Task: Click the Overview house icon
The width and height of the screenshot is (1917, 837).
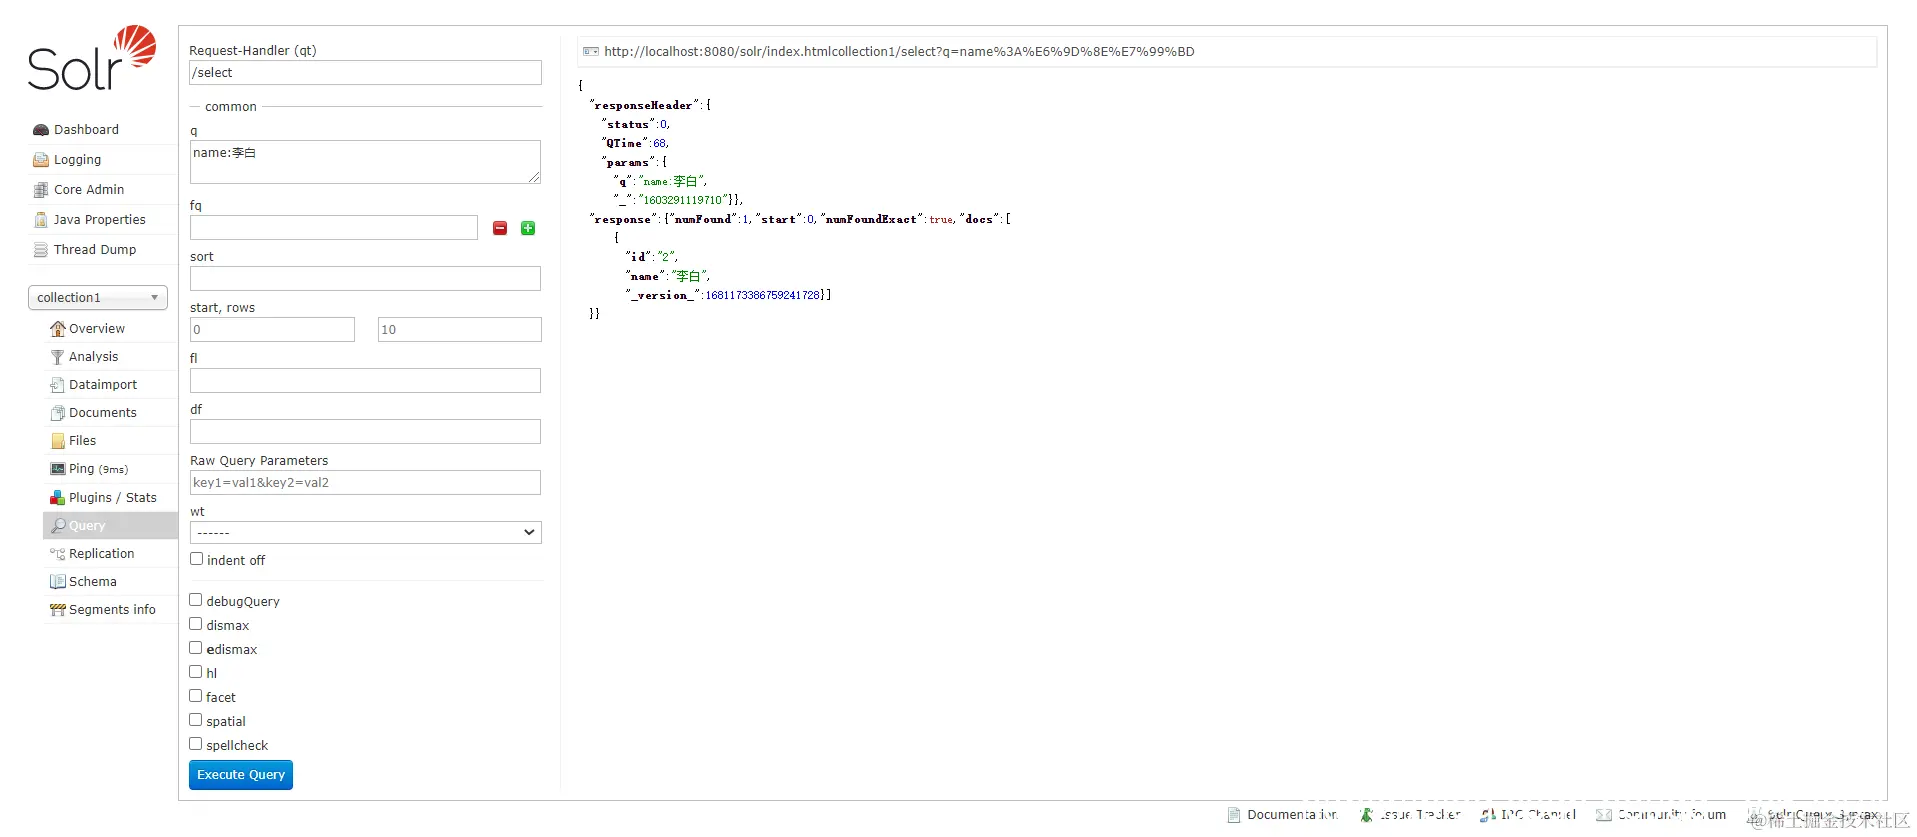Action: 58,329
